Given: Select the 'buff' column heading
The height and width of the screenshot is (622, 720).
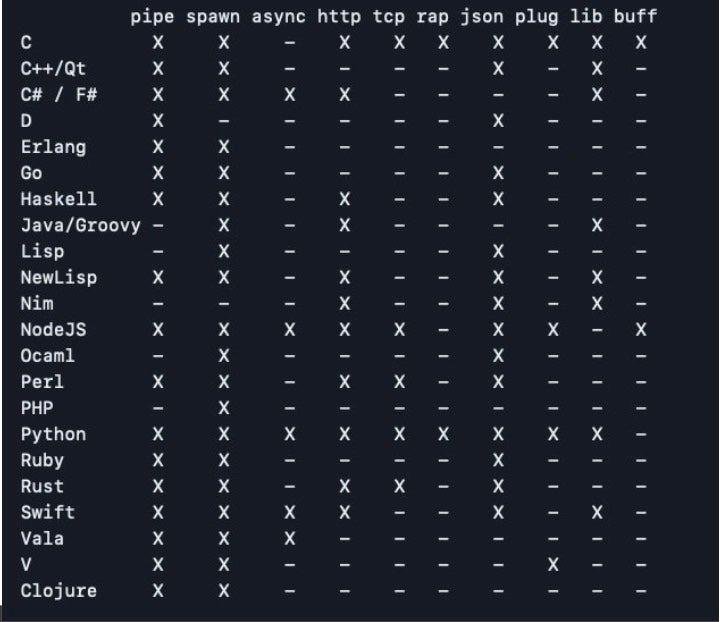Looking at the screenshot, I should tap(636, 17).
